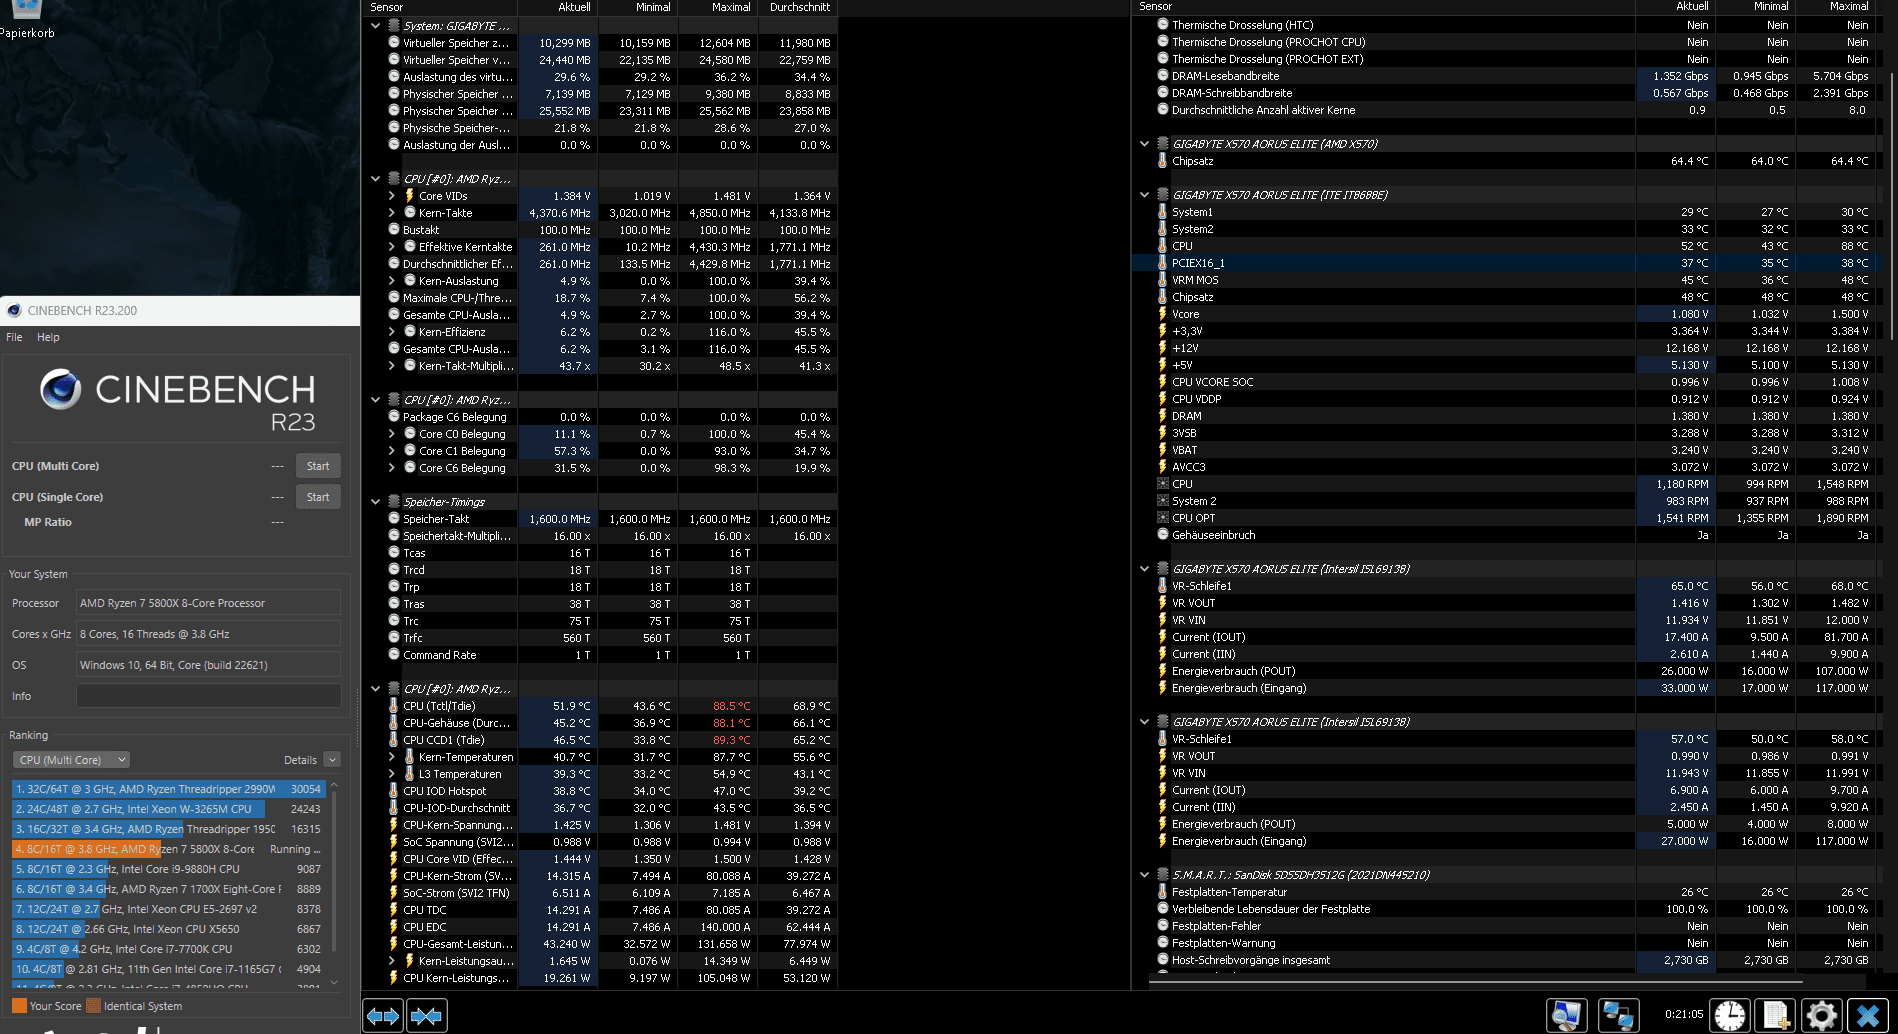Click the log file document icon
The height and width of the screenshot is (1034, 1898).
1776,1015
